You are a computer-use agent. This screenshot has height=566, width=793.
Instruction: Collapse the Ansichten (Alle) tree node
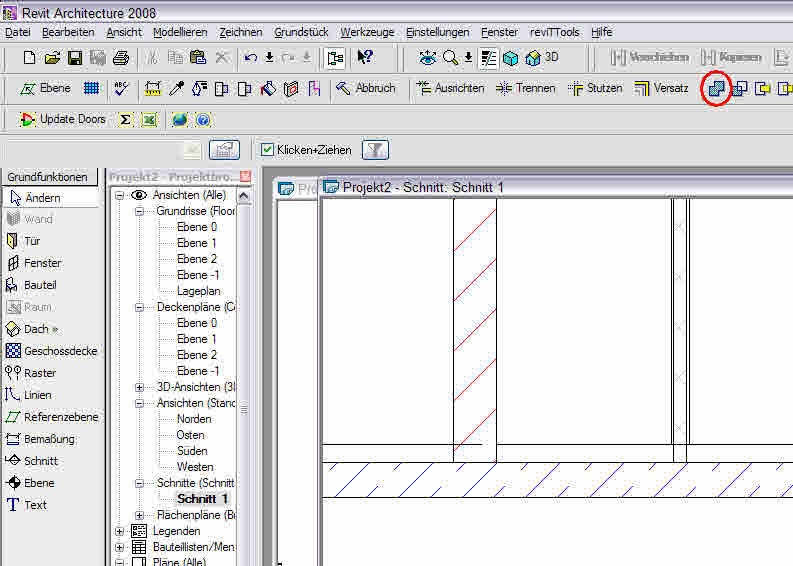pos(119,195)
